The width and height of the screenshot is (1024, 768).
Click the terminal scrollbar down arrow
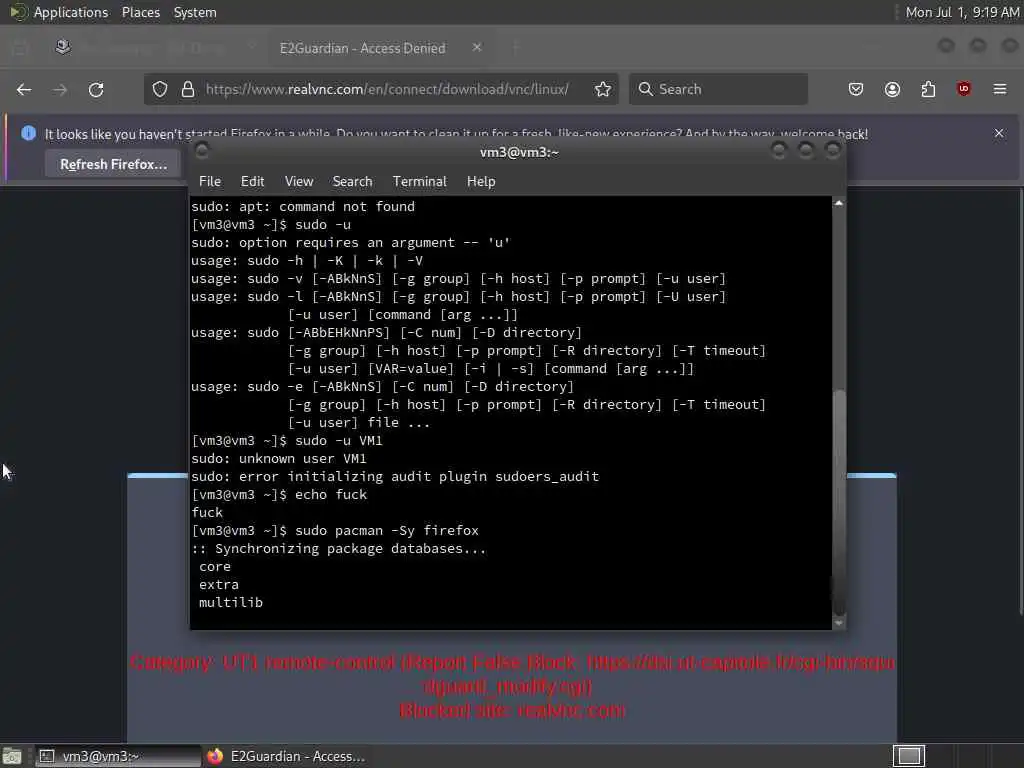click(839, 624)
